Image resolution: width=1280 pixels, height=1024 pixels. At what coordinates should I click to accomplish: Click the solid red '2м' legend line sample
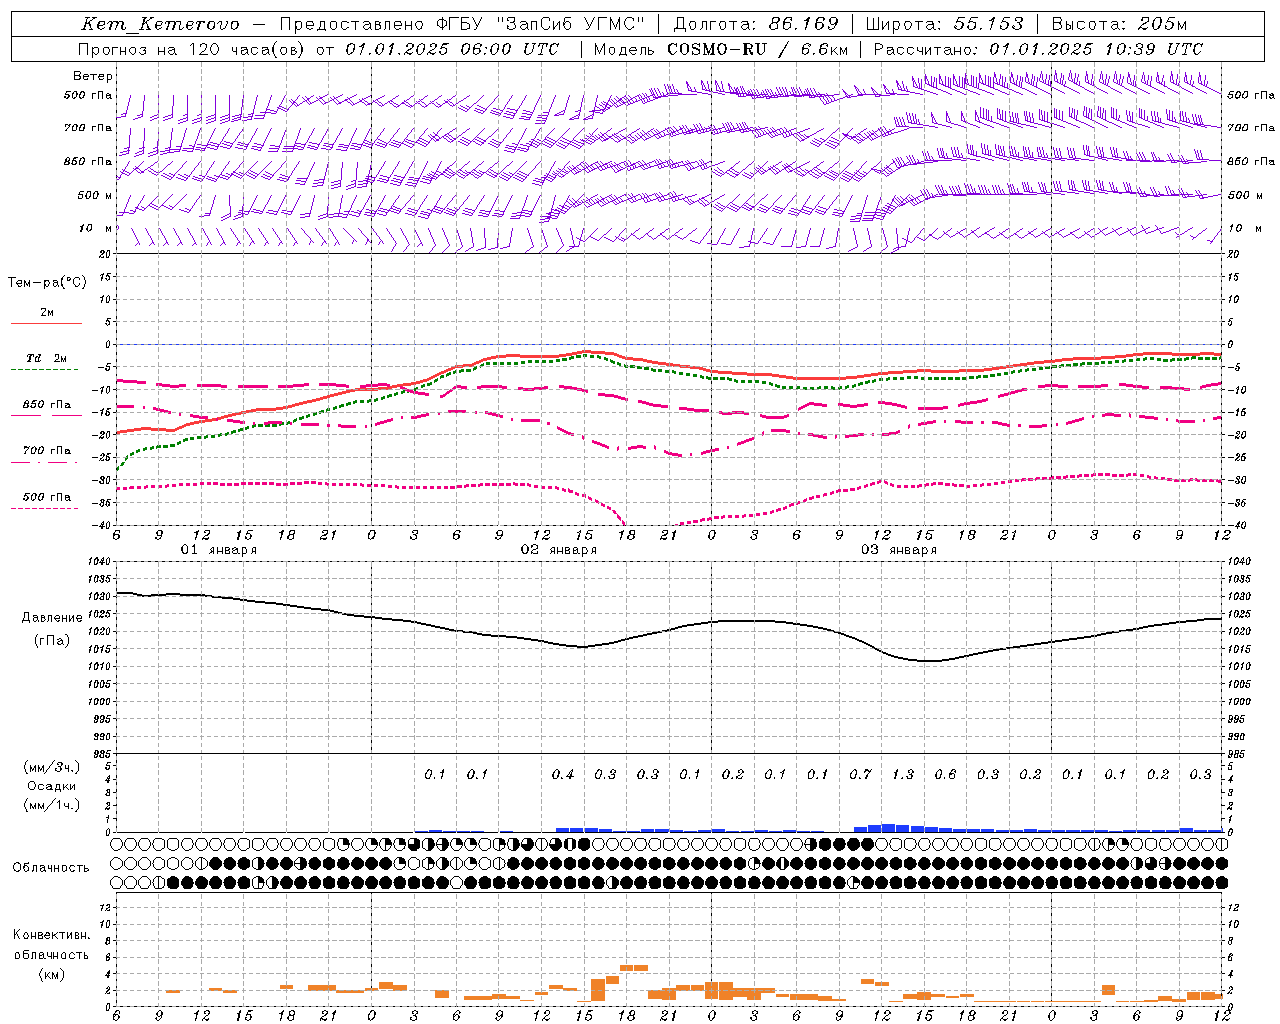(x=46, y=323)
